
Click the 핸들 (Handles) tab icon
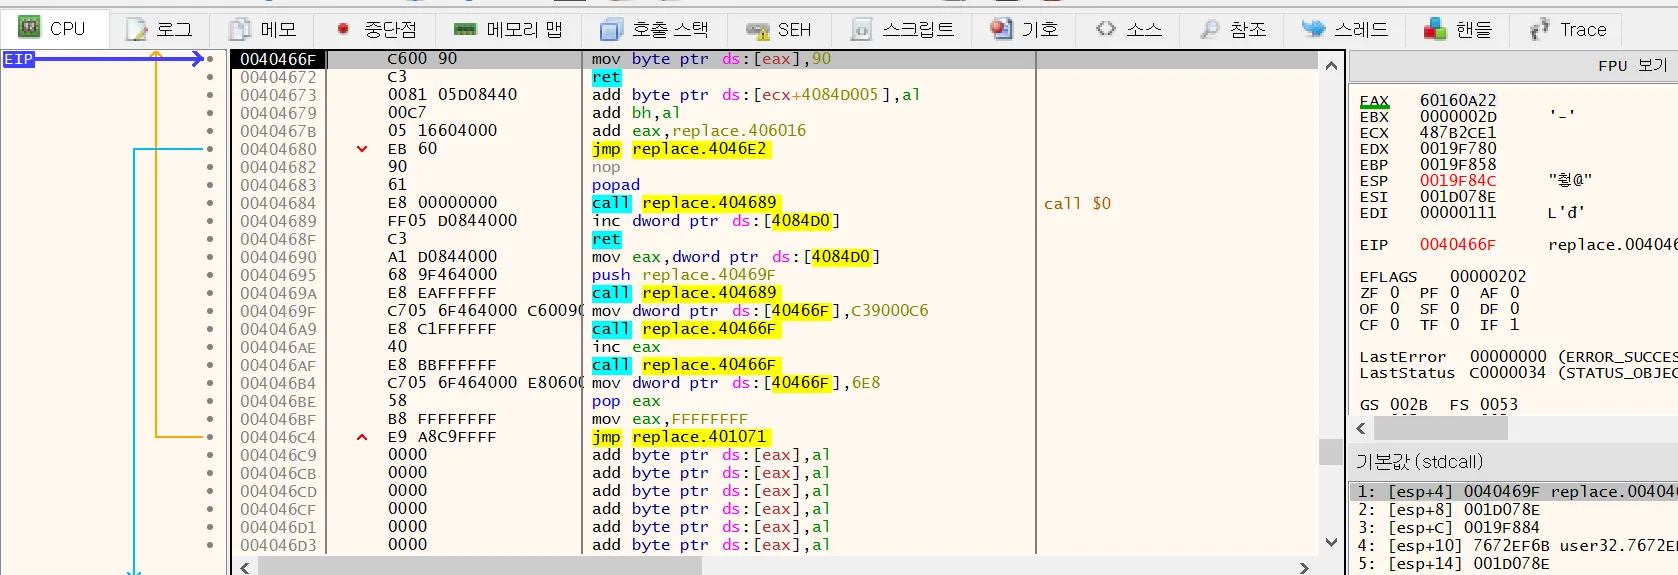1435,30
